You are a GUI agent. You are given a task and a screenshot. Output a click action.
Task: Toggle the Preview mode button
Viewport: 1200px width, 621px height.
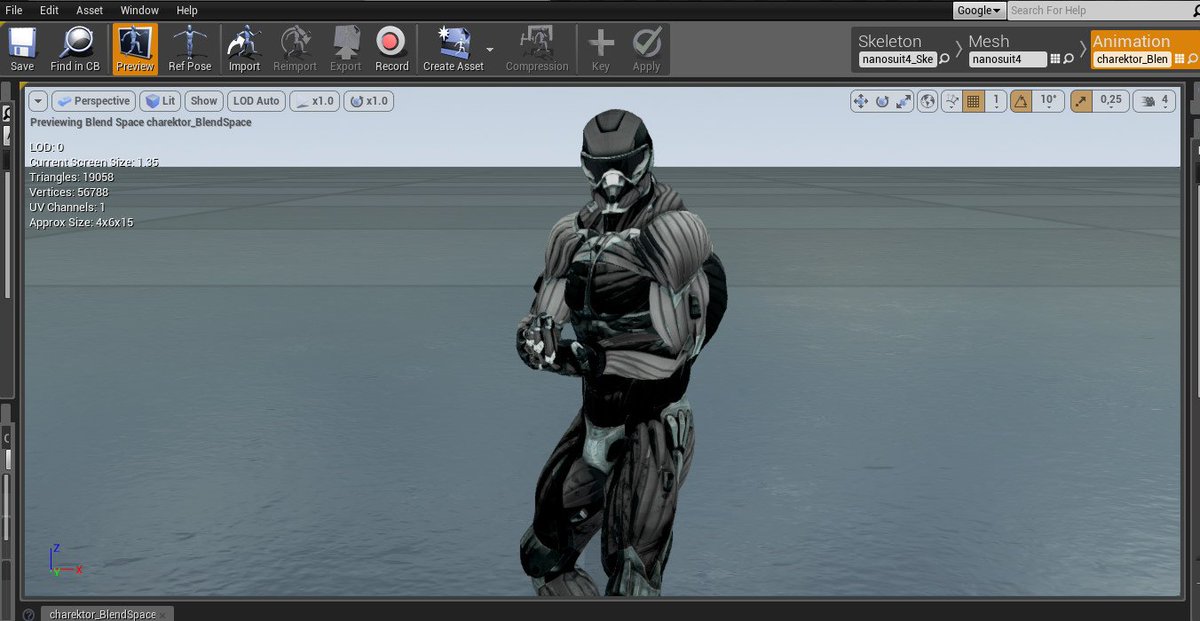tap(135, 49)
